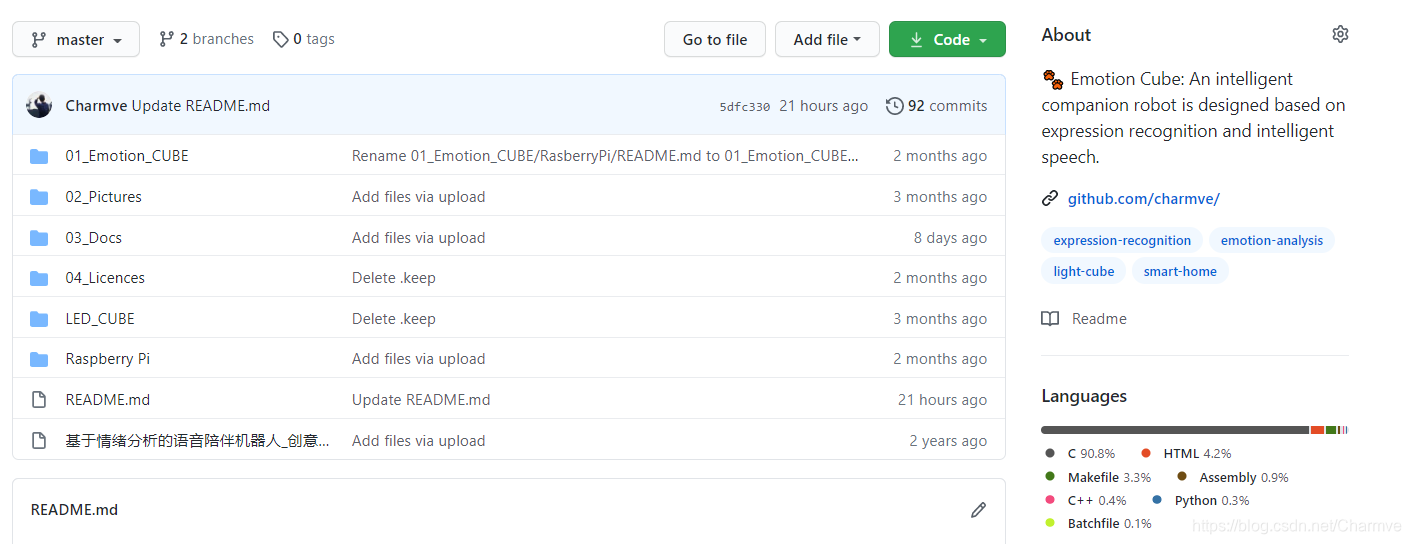Click the orange HTML segment of languages bar
Viewport: 1411px width, 544px height.
[1317, 430]
